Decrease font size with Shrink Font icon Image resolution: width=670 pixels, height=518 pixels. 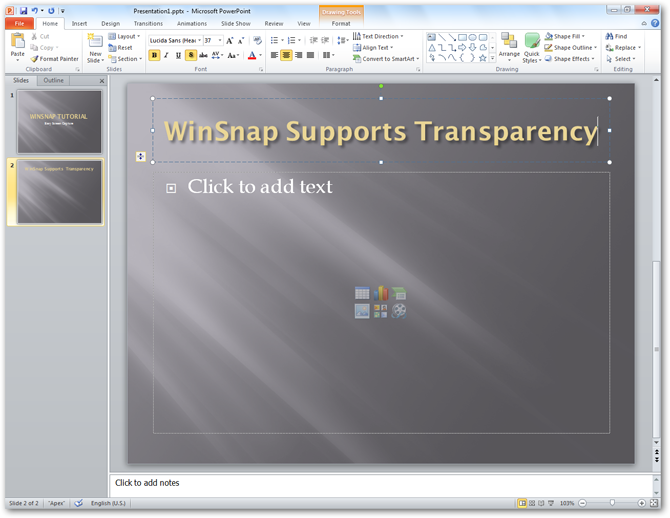tap(241, 41)
